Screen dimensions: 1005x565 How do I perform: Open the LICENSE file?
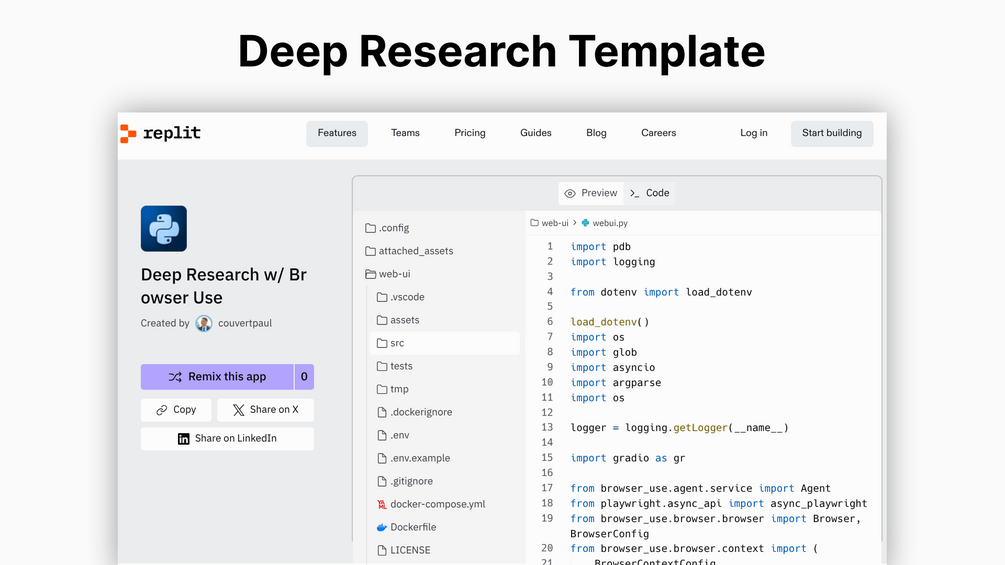click(410, 550)
